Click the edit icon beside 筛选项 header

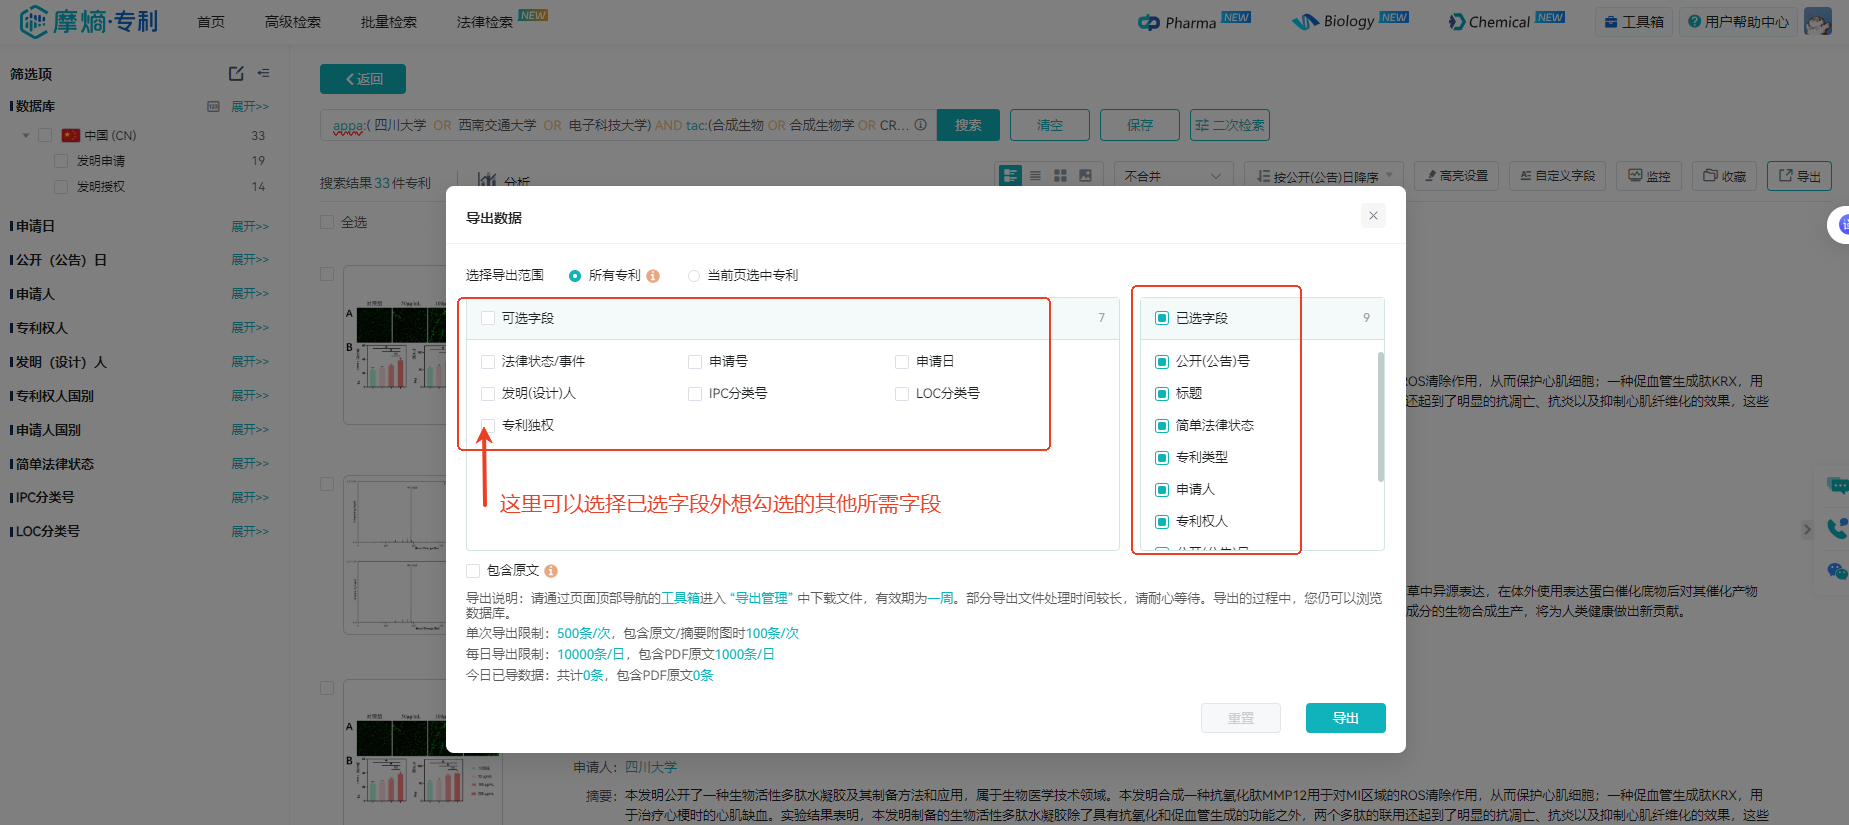coord(236,74)
